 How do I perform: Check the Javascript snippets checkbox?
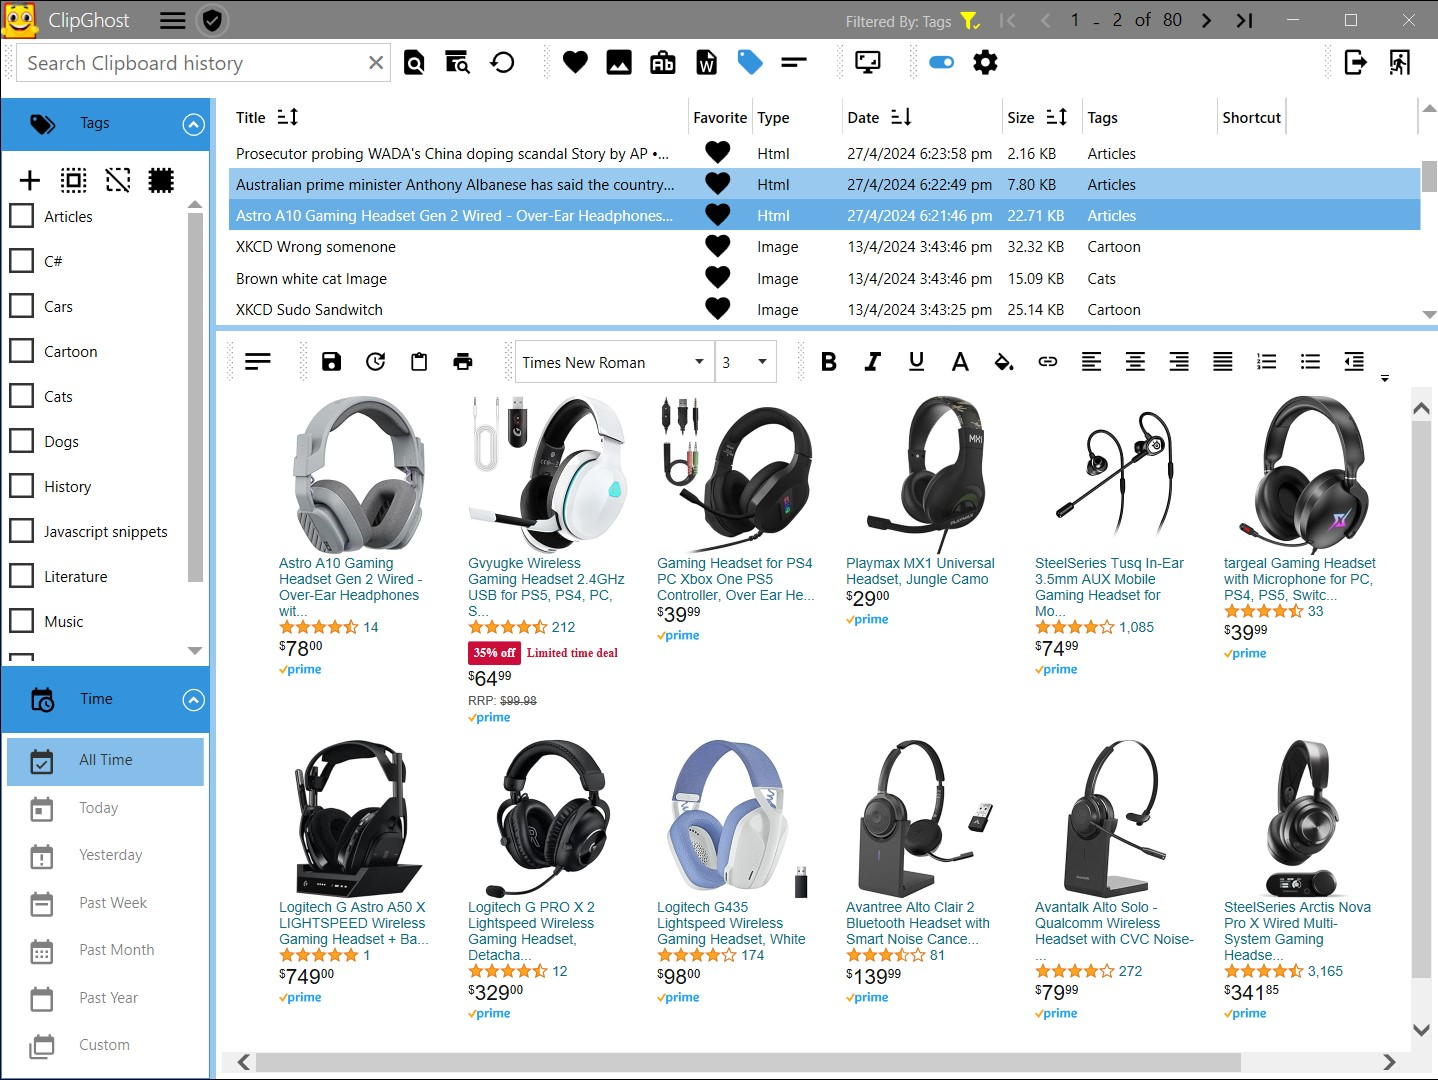coord(22,531)
